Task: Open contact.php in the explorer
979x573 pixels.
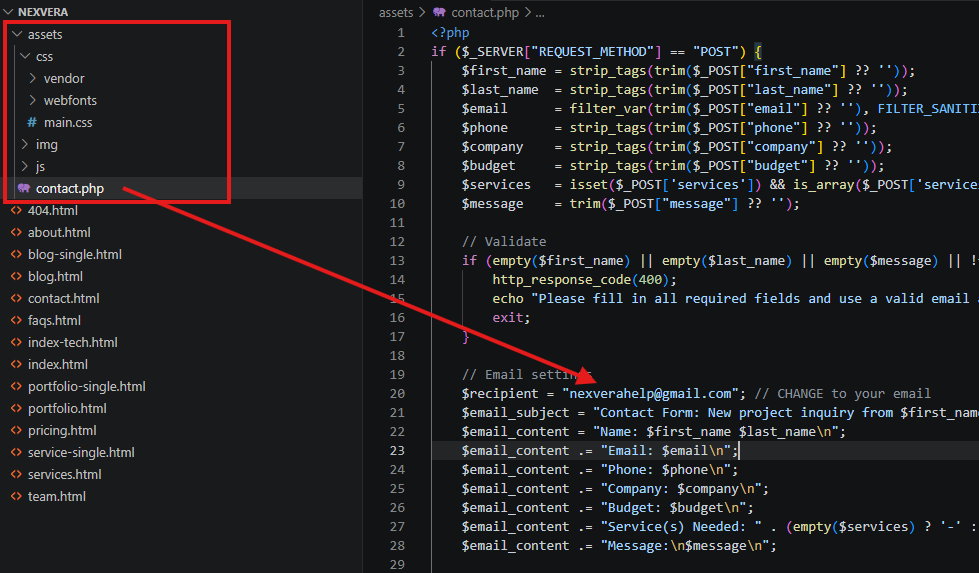Action: (x=70, y=189)
